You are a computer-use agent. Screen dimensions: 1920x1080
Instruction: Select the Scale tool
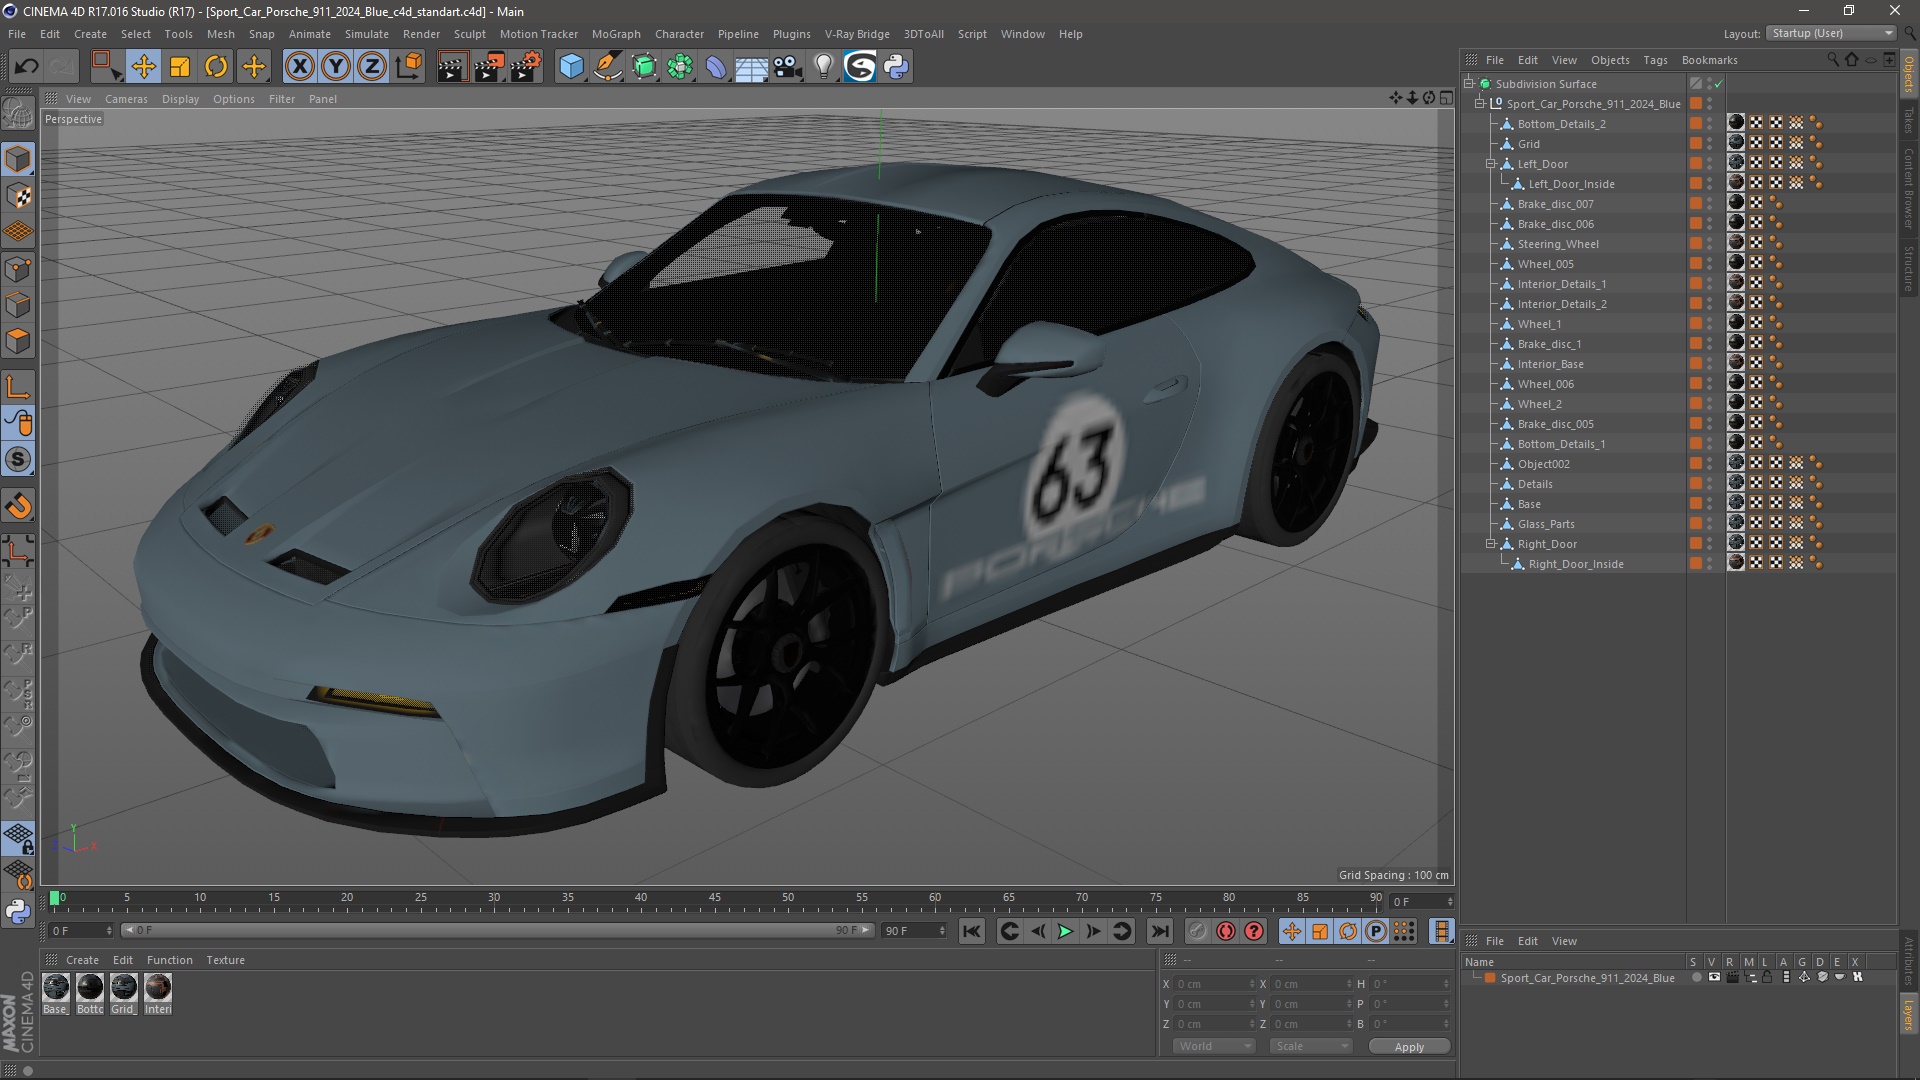pyautogui.click(x=180, y=66)
